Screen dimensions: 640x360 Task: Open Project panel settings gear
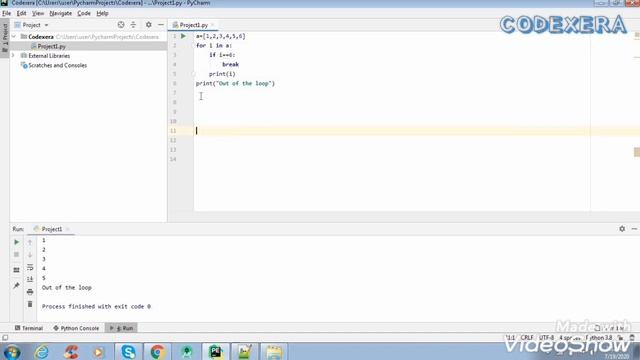point(149,25)
